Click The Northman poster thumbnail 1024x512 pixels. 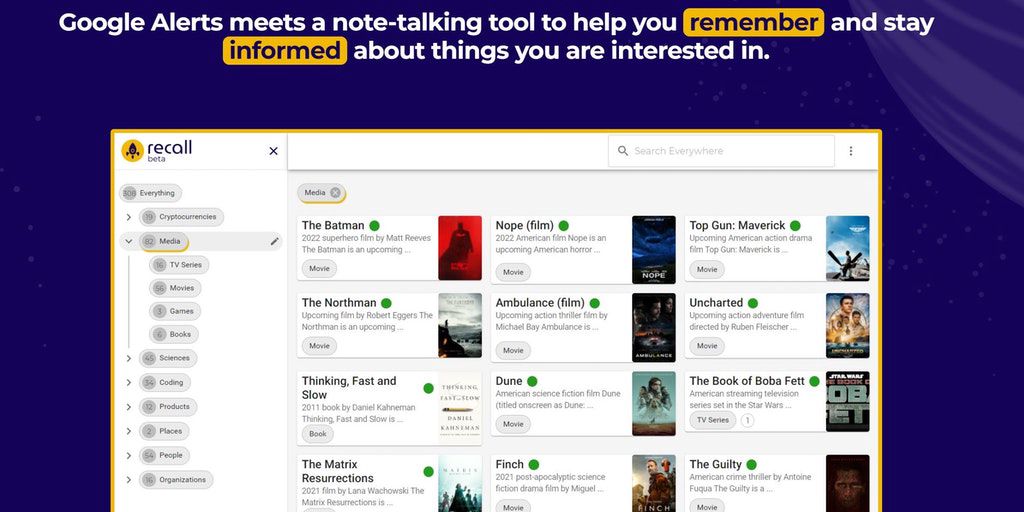pos(460,325)
